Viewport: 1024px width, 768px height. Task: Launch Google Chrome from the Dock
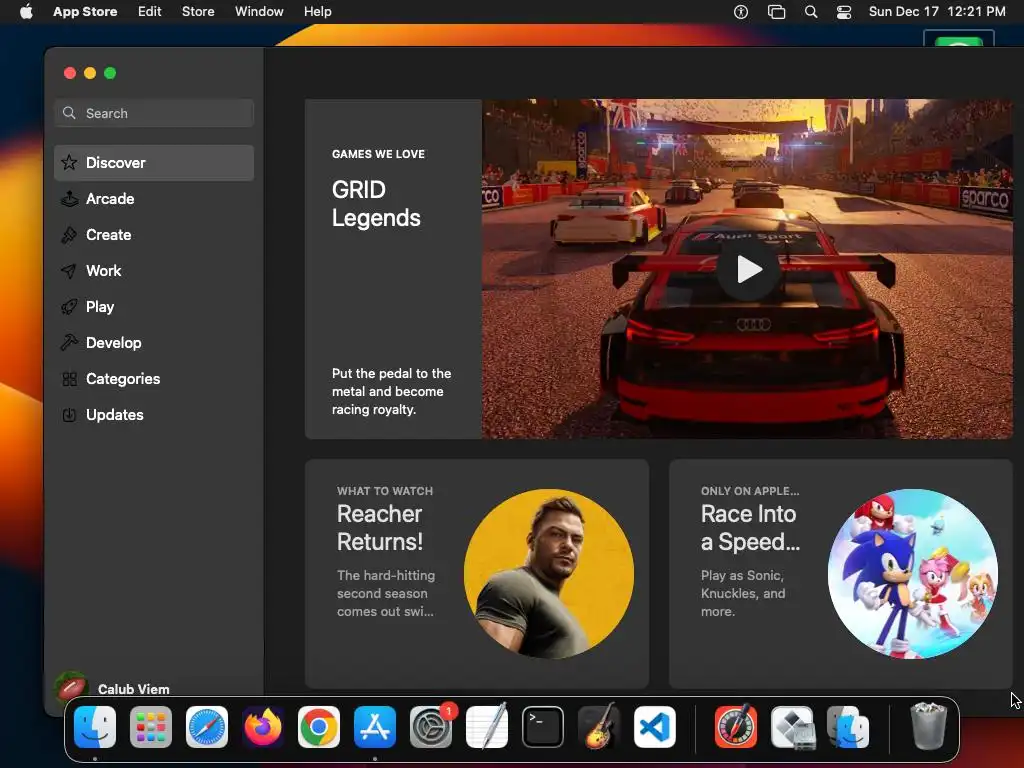tap(319, 727)
